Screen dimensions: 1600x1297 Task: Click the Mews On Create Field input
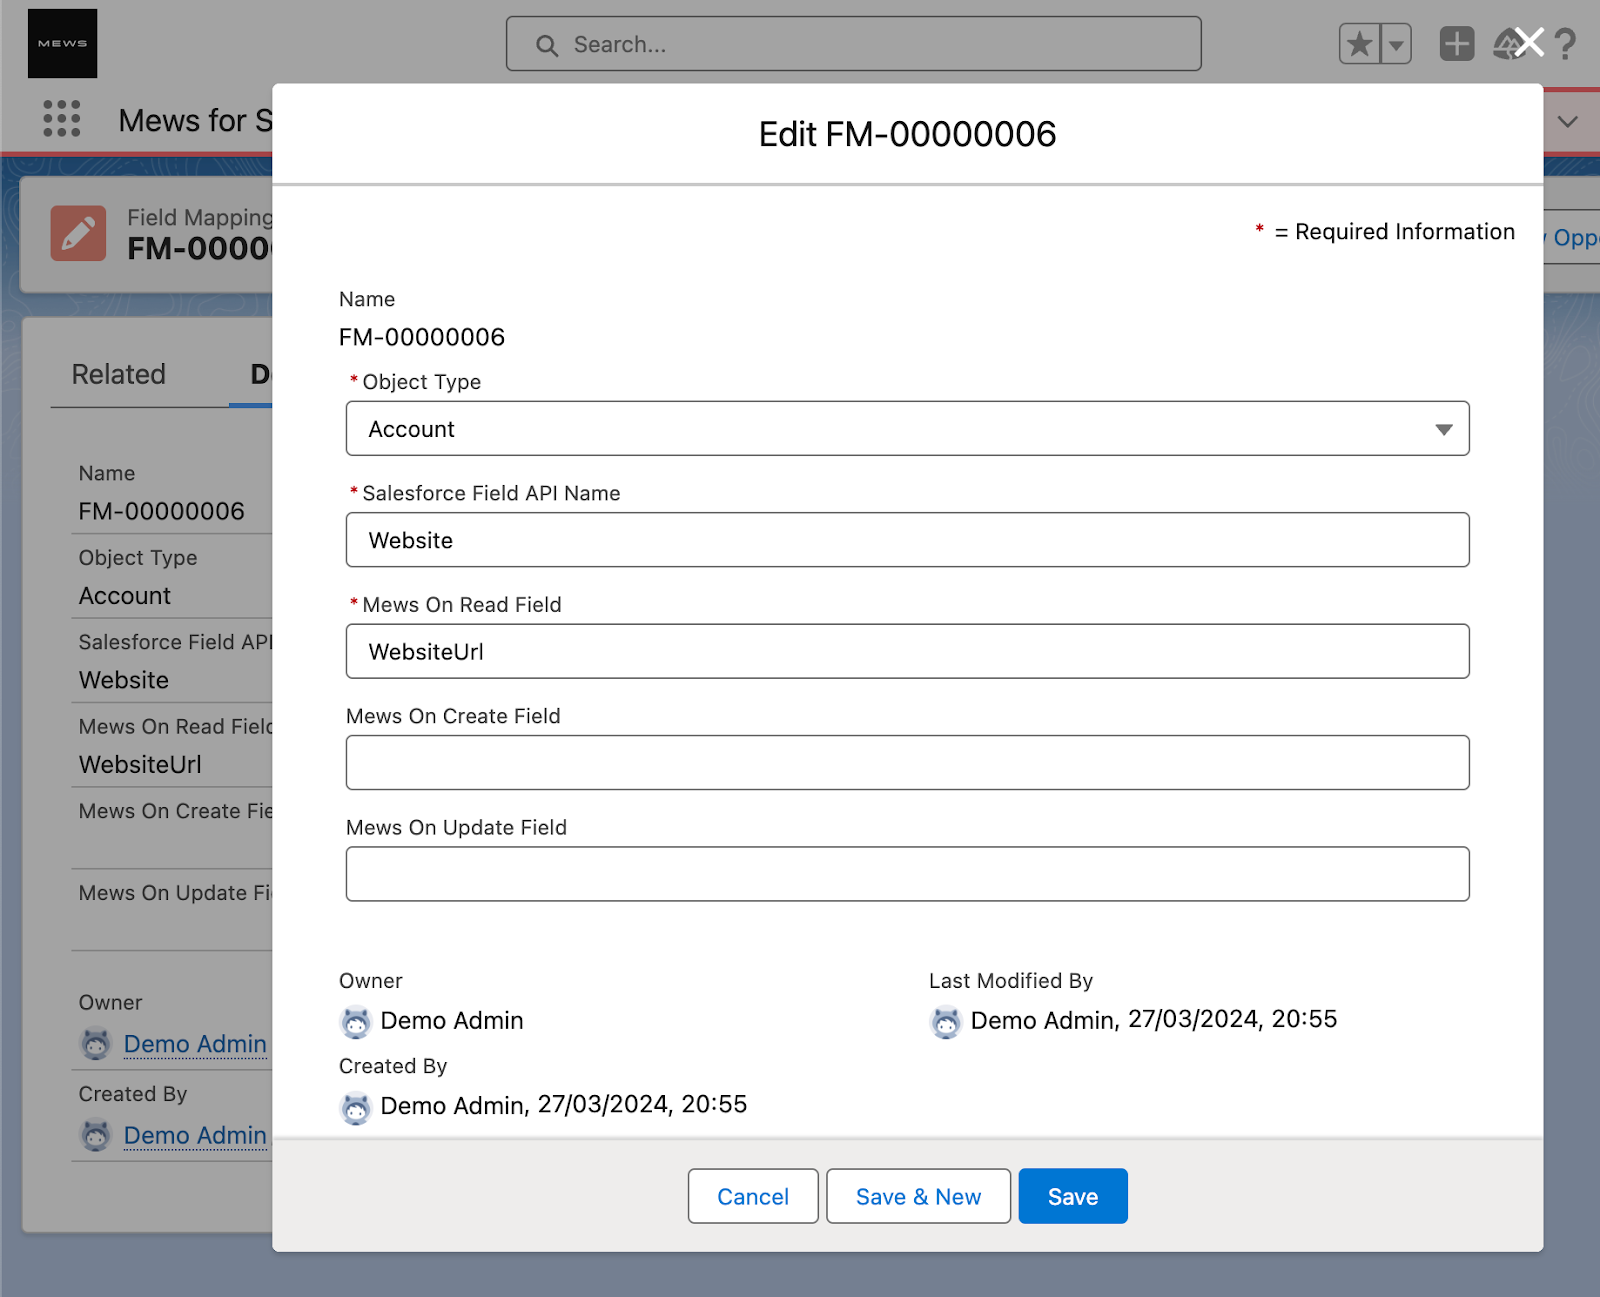(x=907, y=763)
